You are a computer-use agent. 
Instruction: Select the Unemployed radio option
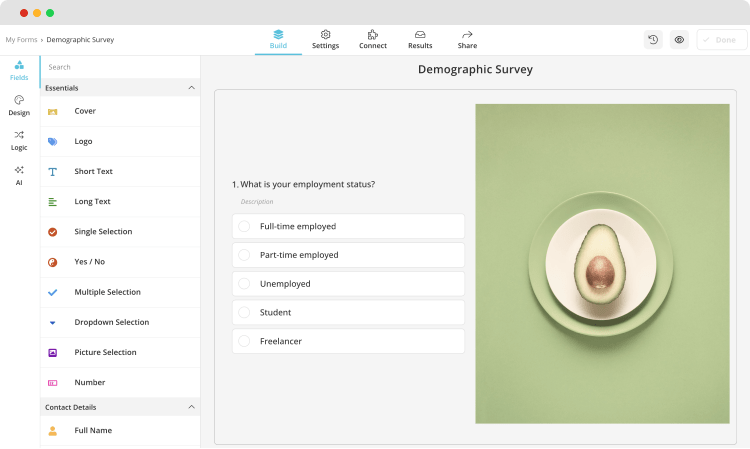click(245, 284)
